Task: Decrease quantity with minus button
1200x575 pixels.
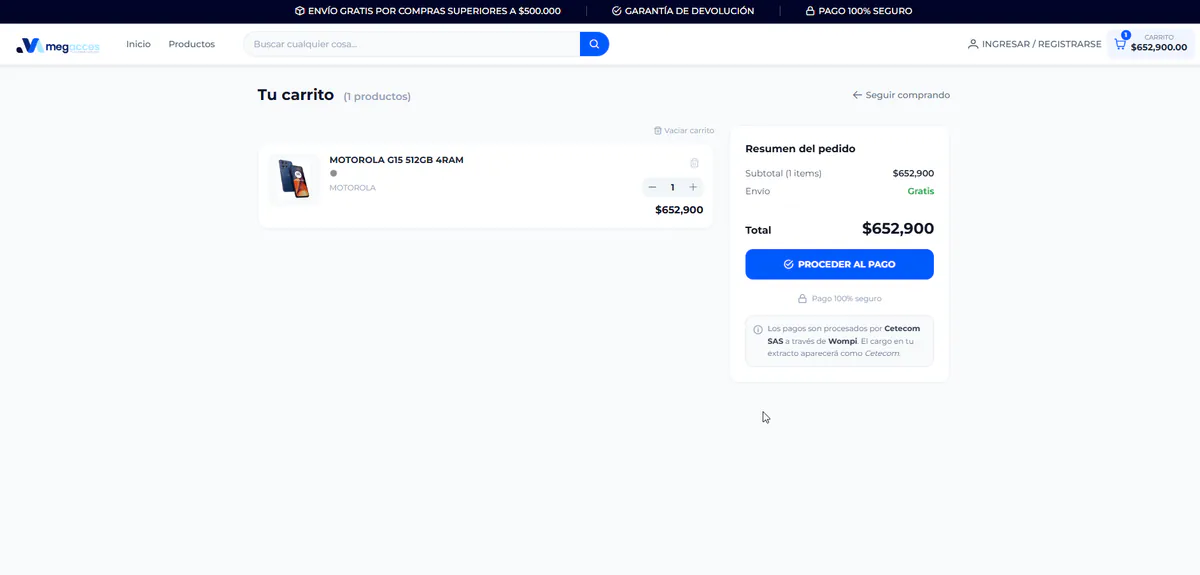Action: [x=652, y=187]
